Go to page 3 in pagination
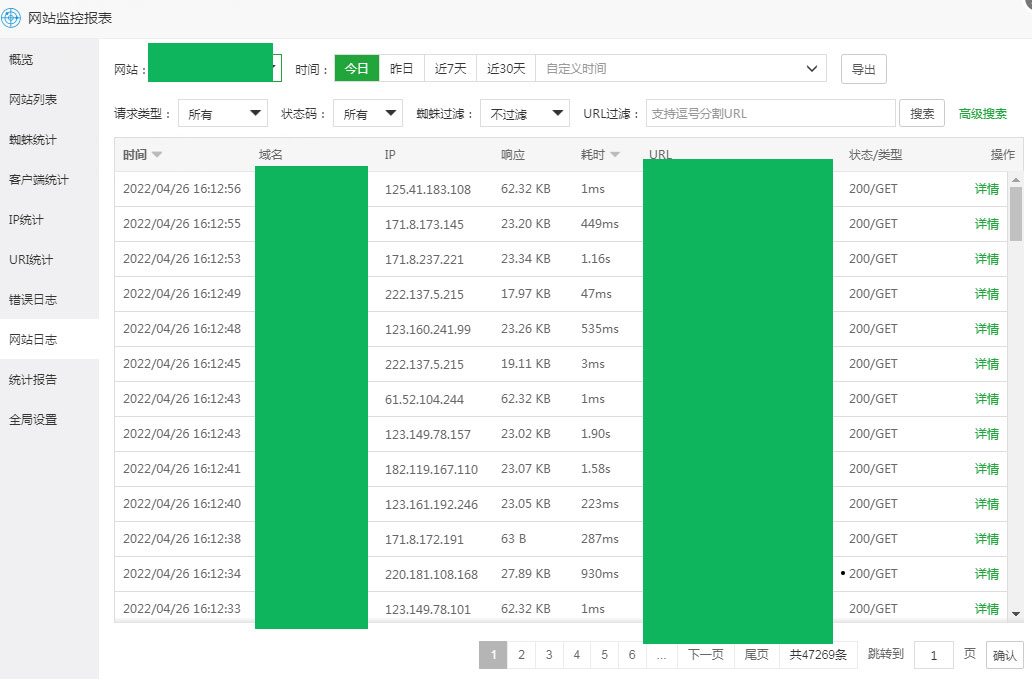Image resolution: width=1032 pixels, height=679 pixels. (549, 655)
